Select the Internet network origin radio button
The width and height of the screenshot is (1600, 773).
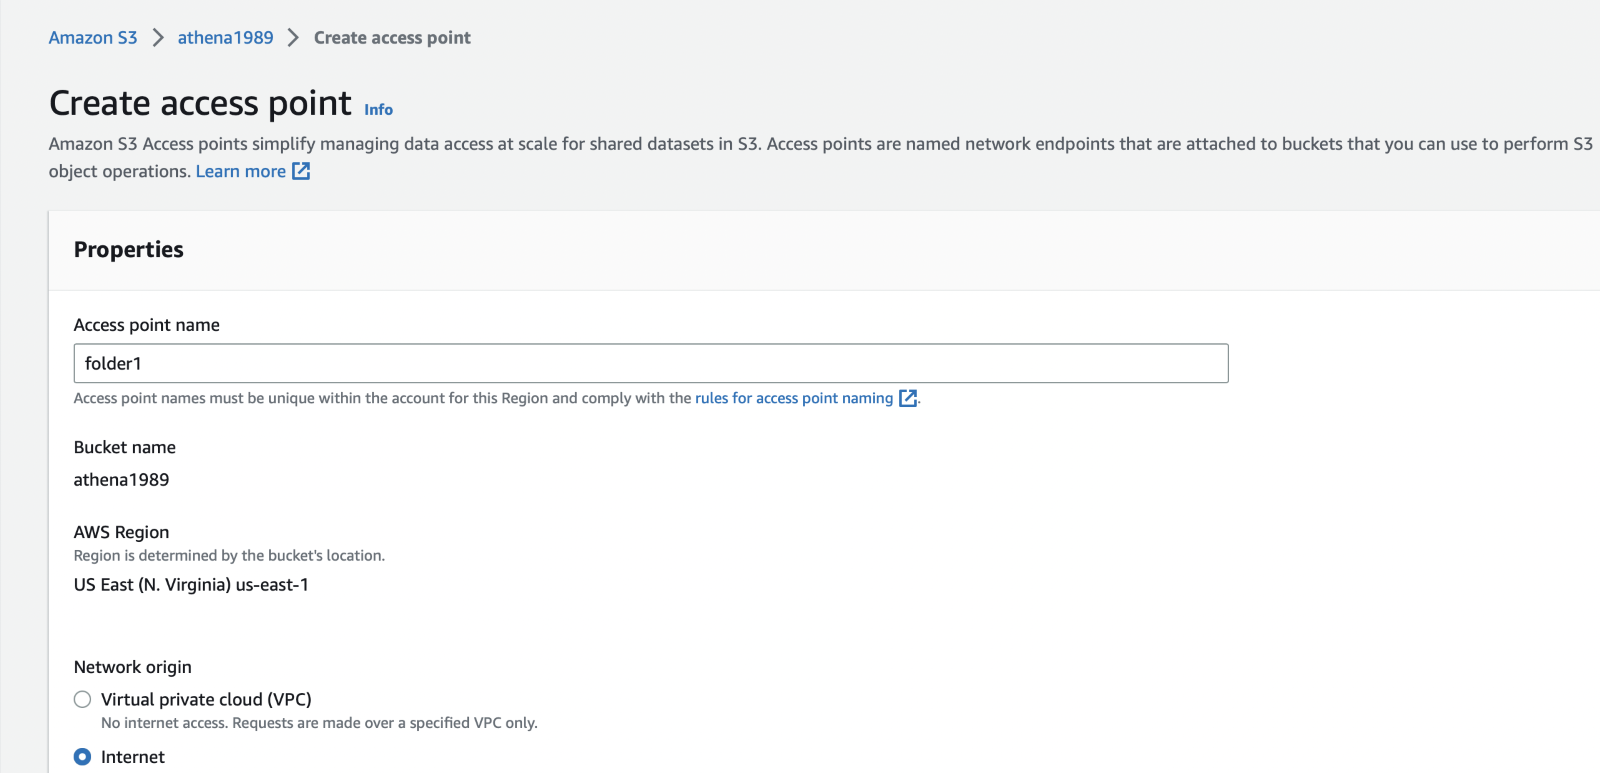tap(83, 757)
